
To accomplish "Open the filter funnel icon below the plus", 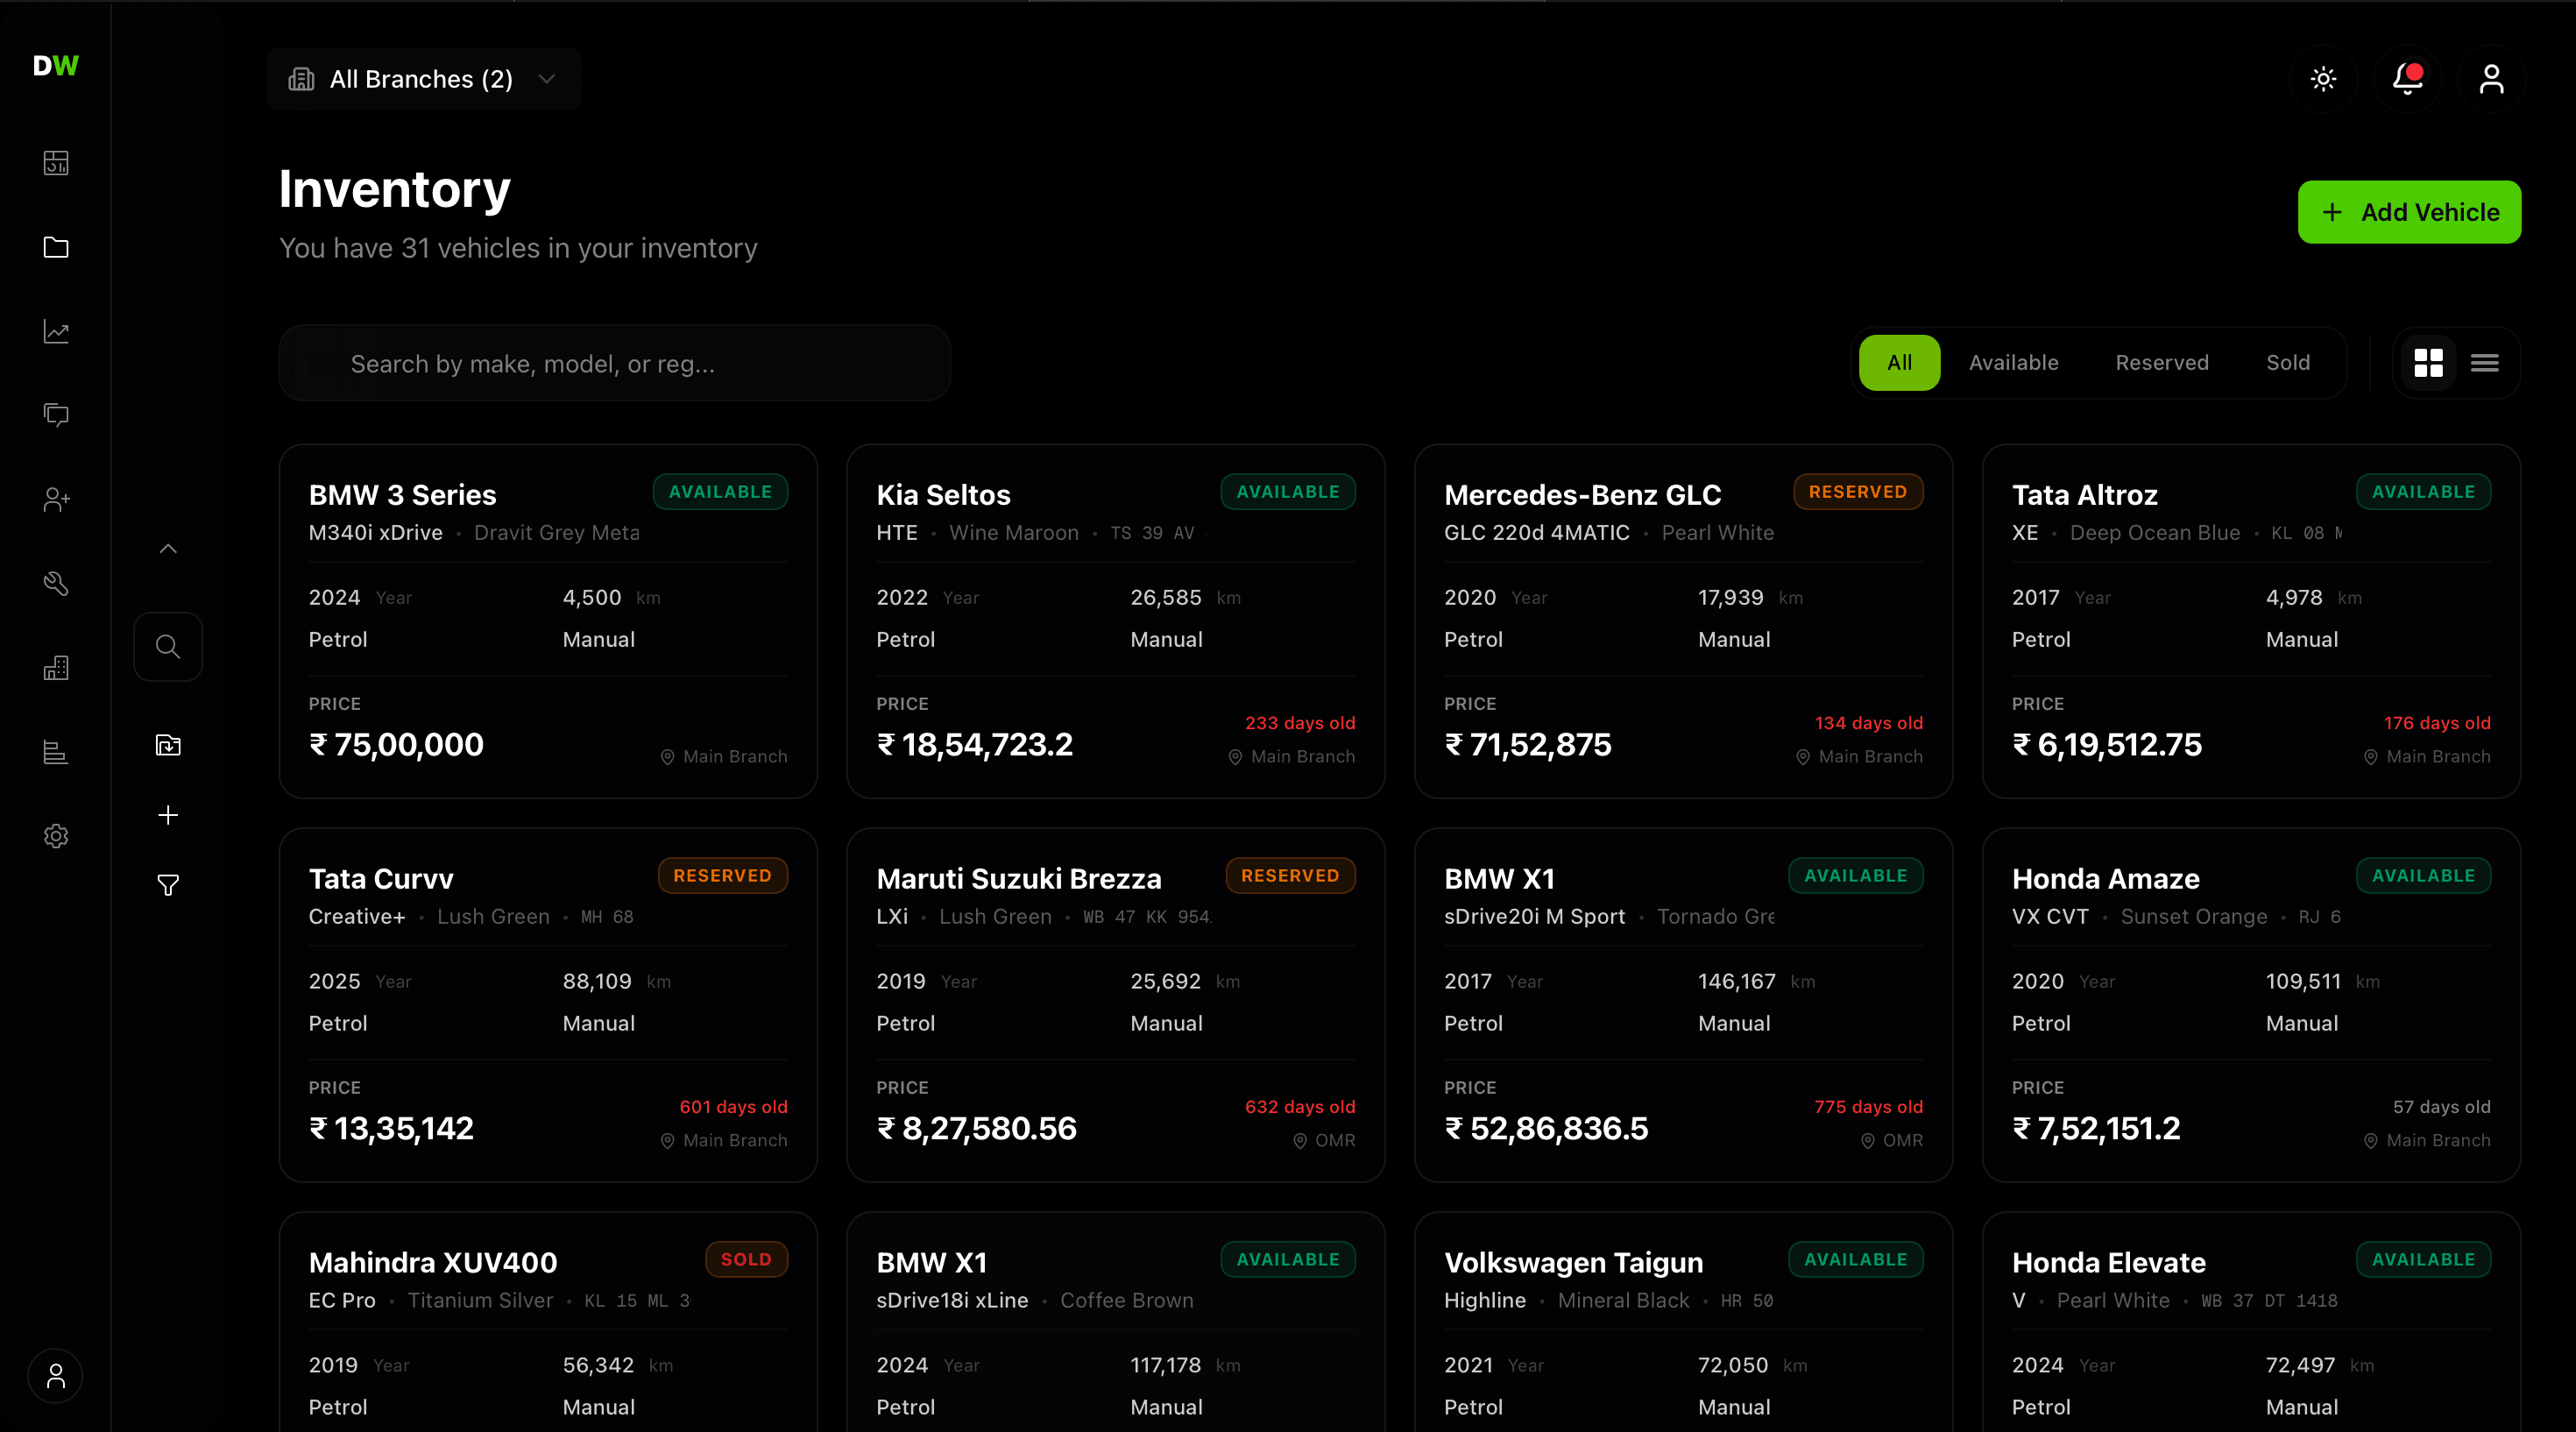I will pyautogui.click(x=168, y=884).
